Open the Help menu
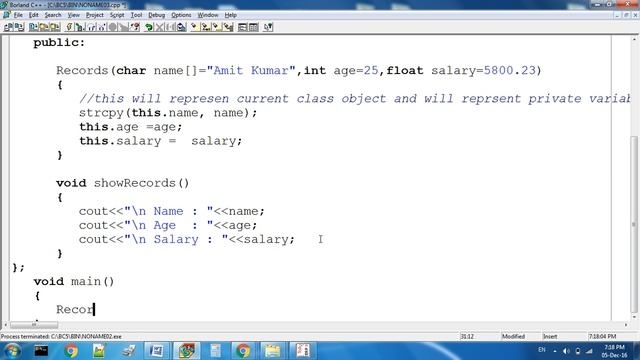 tap(231, 15)
